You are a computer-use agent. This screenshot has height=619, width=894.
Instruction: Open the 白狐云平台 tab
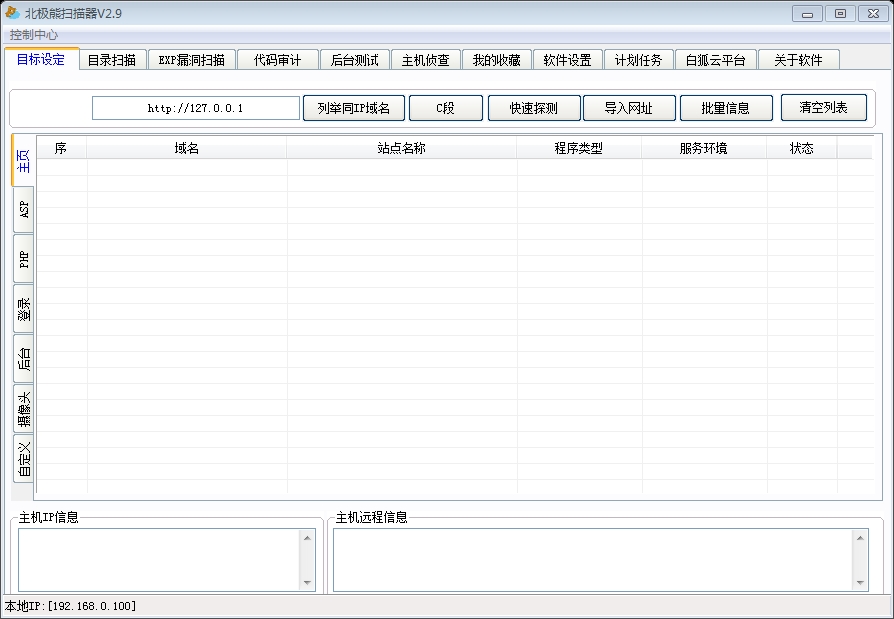[716, 60]
